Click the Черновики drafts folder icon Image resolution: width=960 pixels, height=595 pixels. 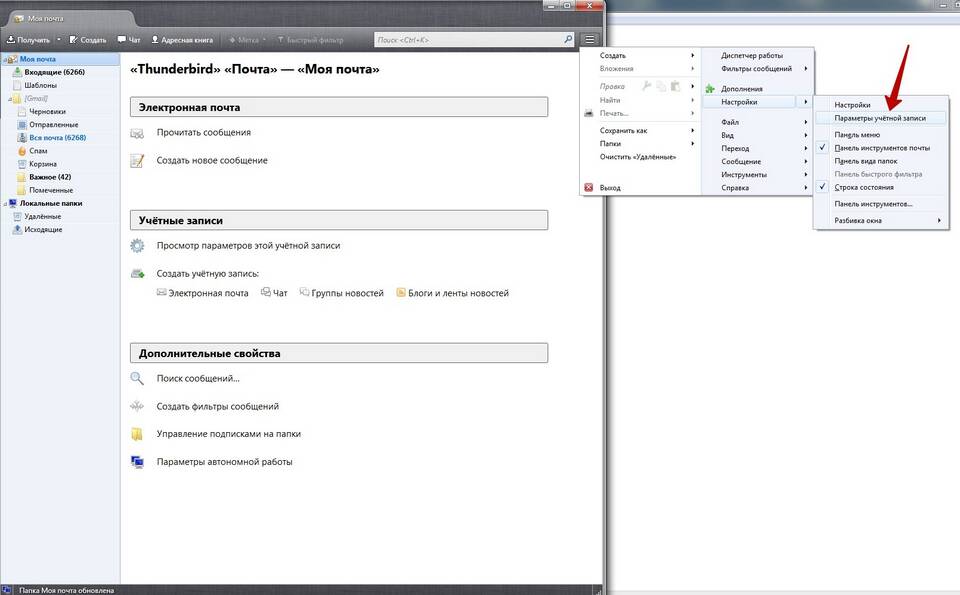(x=22, y=111)
